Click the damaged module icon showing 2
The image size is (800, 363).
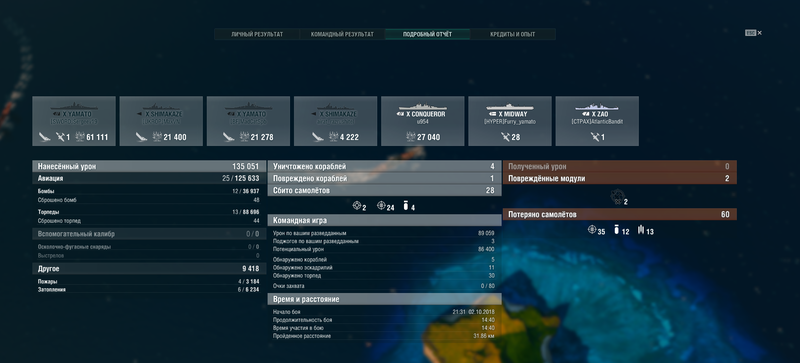617,196
